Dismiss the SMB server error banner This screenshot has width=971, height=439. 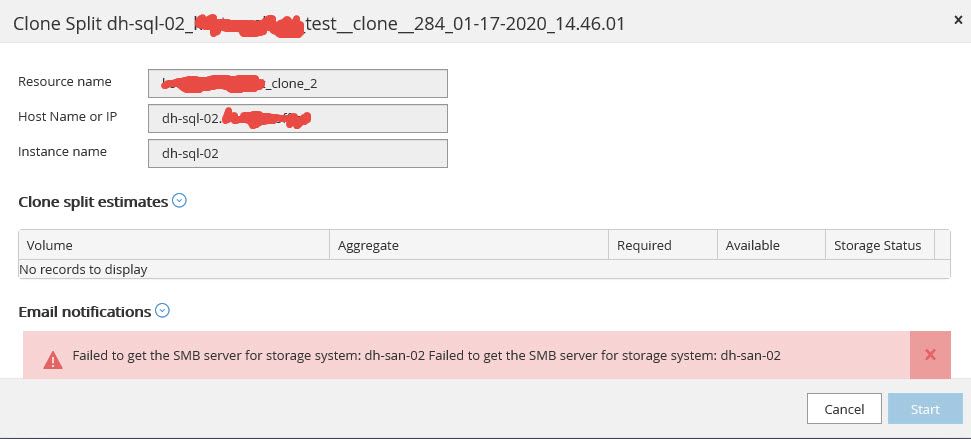930,355
